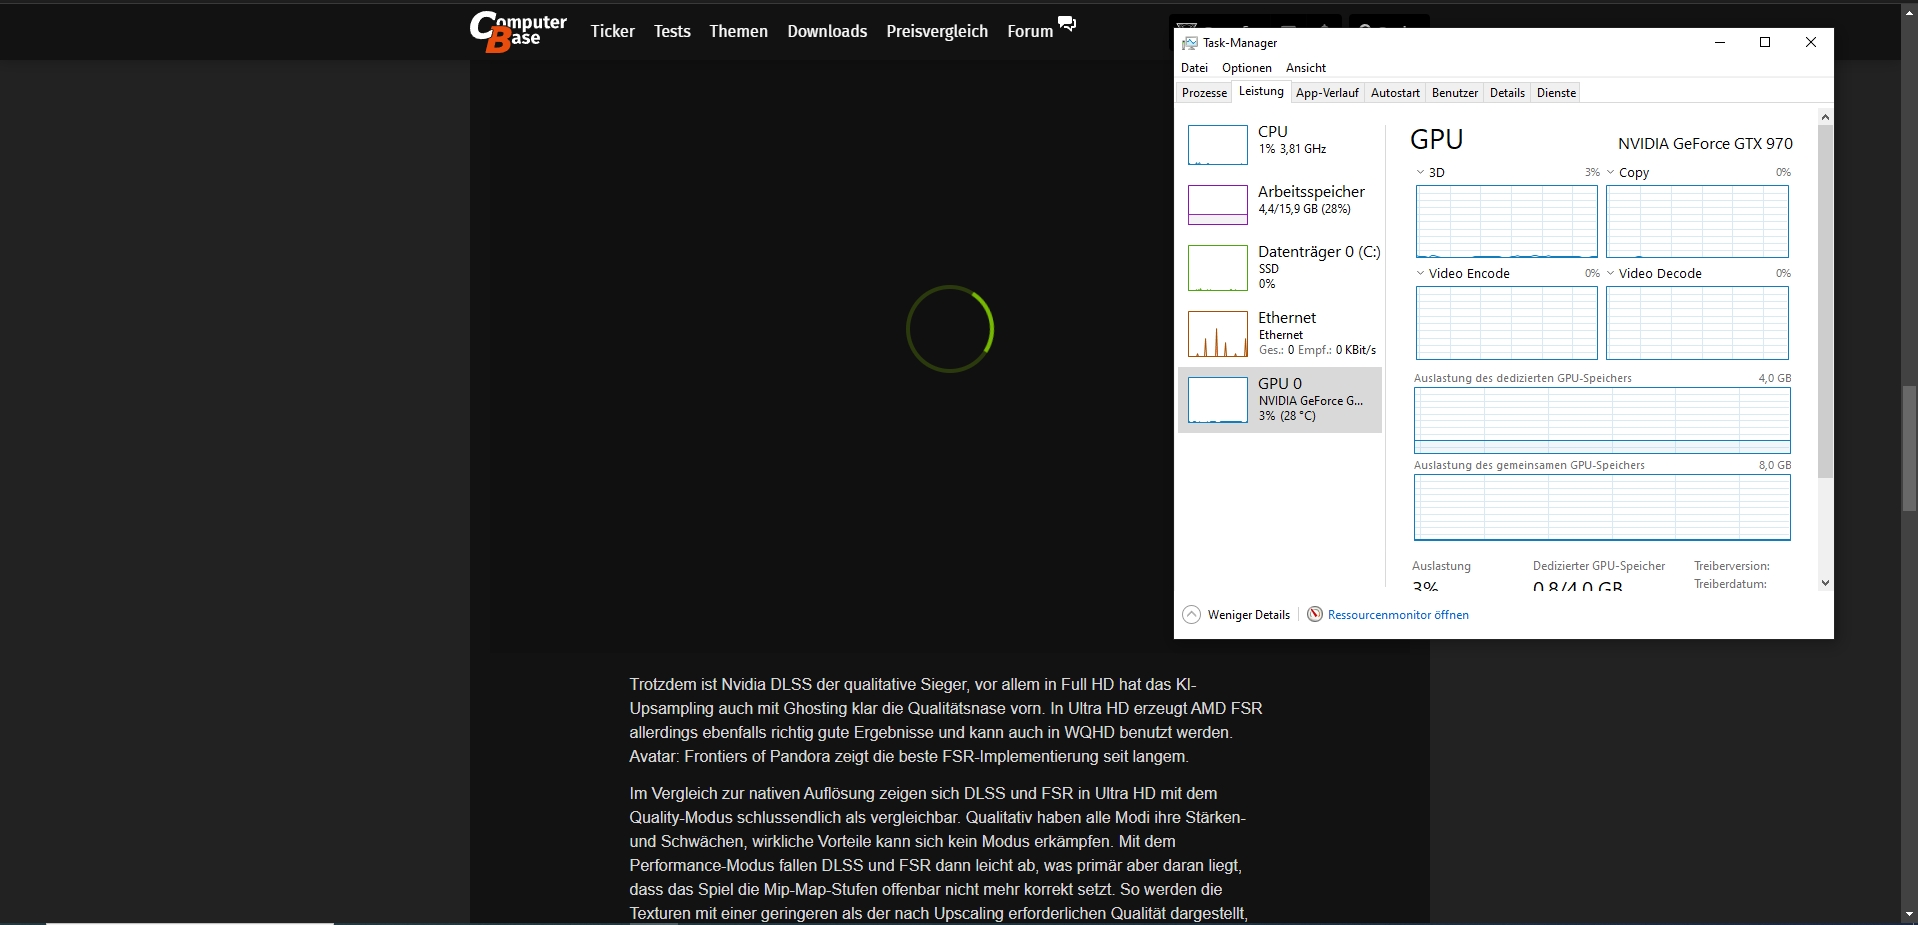Click the Treiberversion label

point(1731,566)
